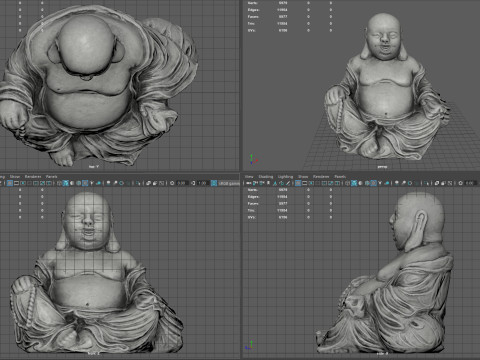Screen dimensions: 480x360
Task: Click 'Edges:' heads-up label in perspective viewport
Action: coord(253,10)
